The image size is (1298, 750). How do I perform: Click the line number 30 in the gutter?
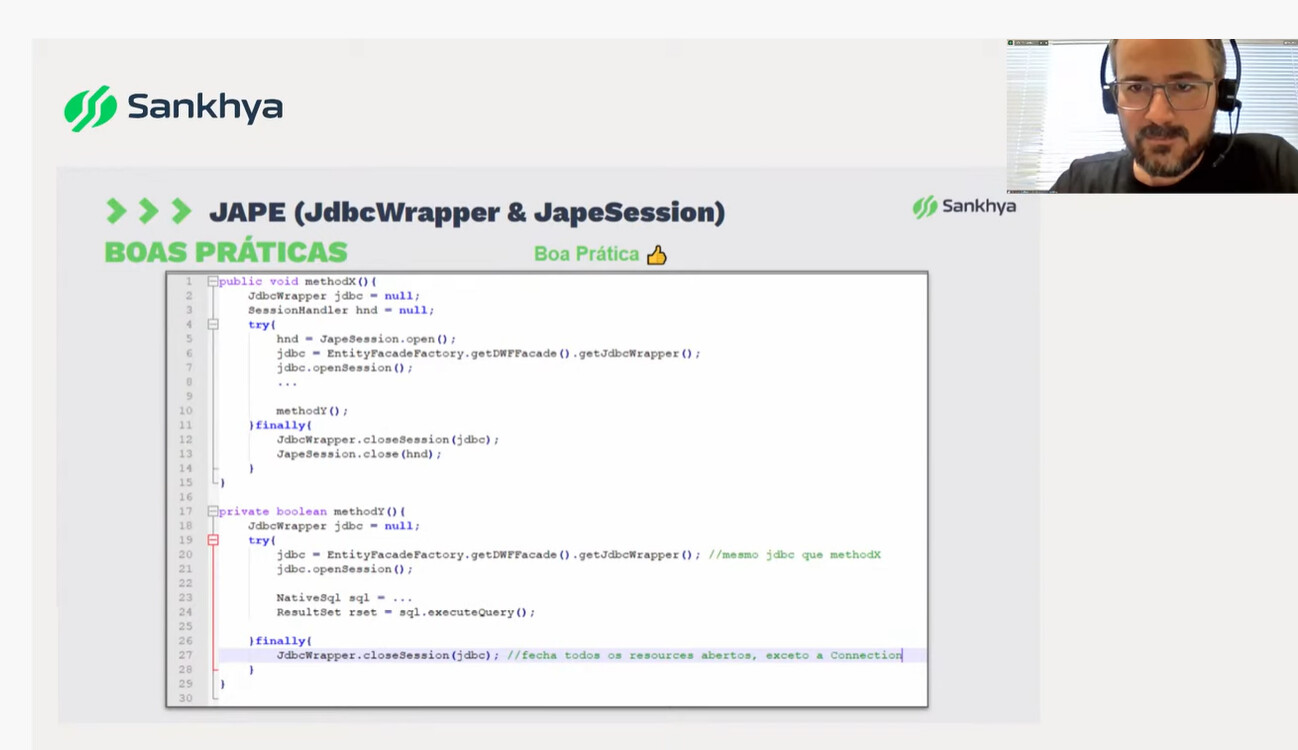(185, 699)
